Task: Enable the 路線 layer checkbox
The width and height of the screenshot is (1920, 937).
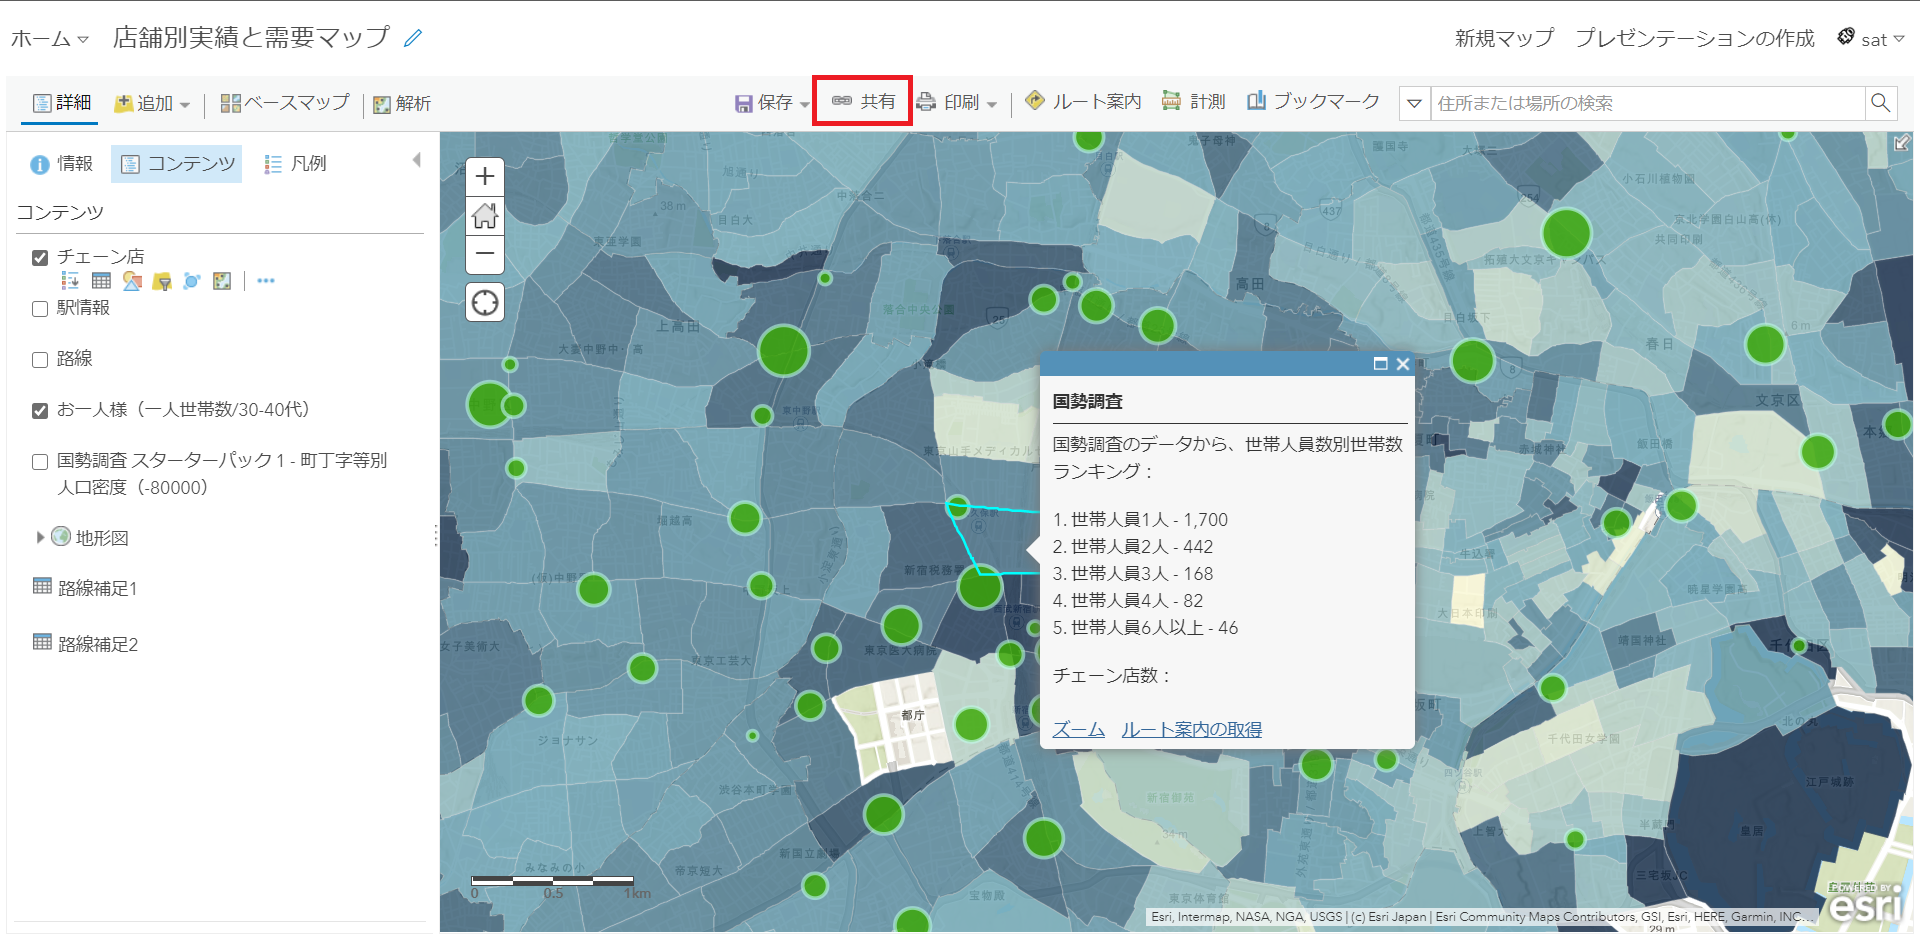Action: click(x=40, y=360)
